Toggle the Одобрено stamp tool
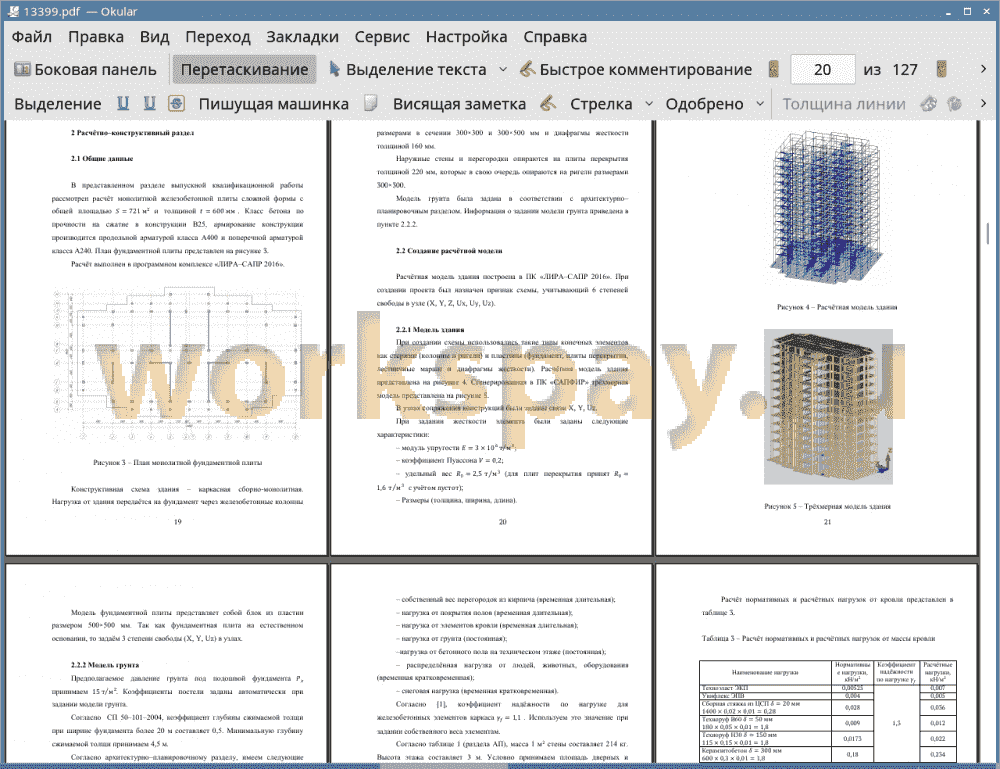This screenshot has height=769, width=1000. coord(704,104)
